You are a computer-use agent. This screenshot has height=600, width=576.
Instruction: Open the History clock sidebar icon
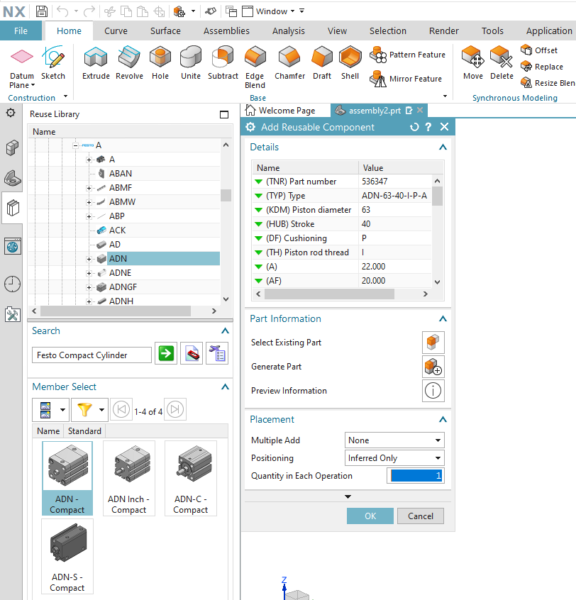click(13, 284)
